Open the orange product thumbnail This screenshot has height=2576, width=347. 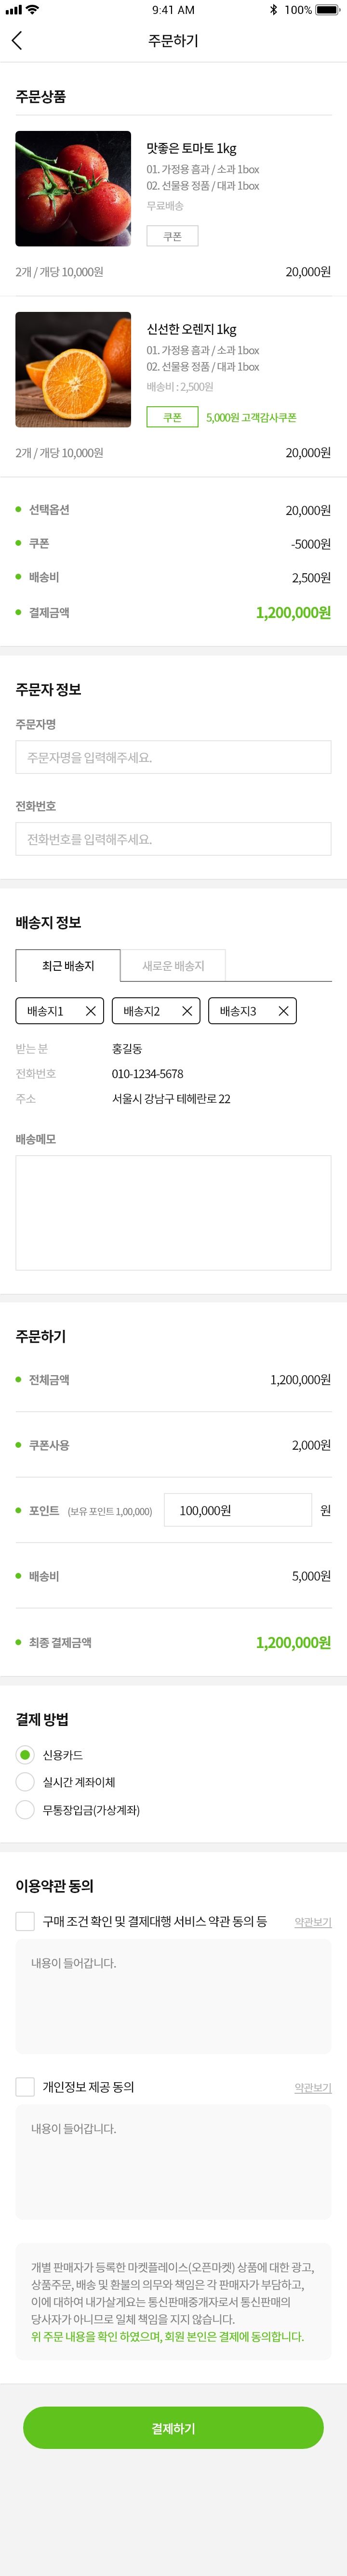tap(73, 369)
